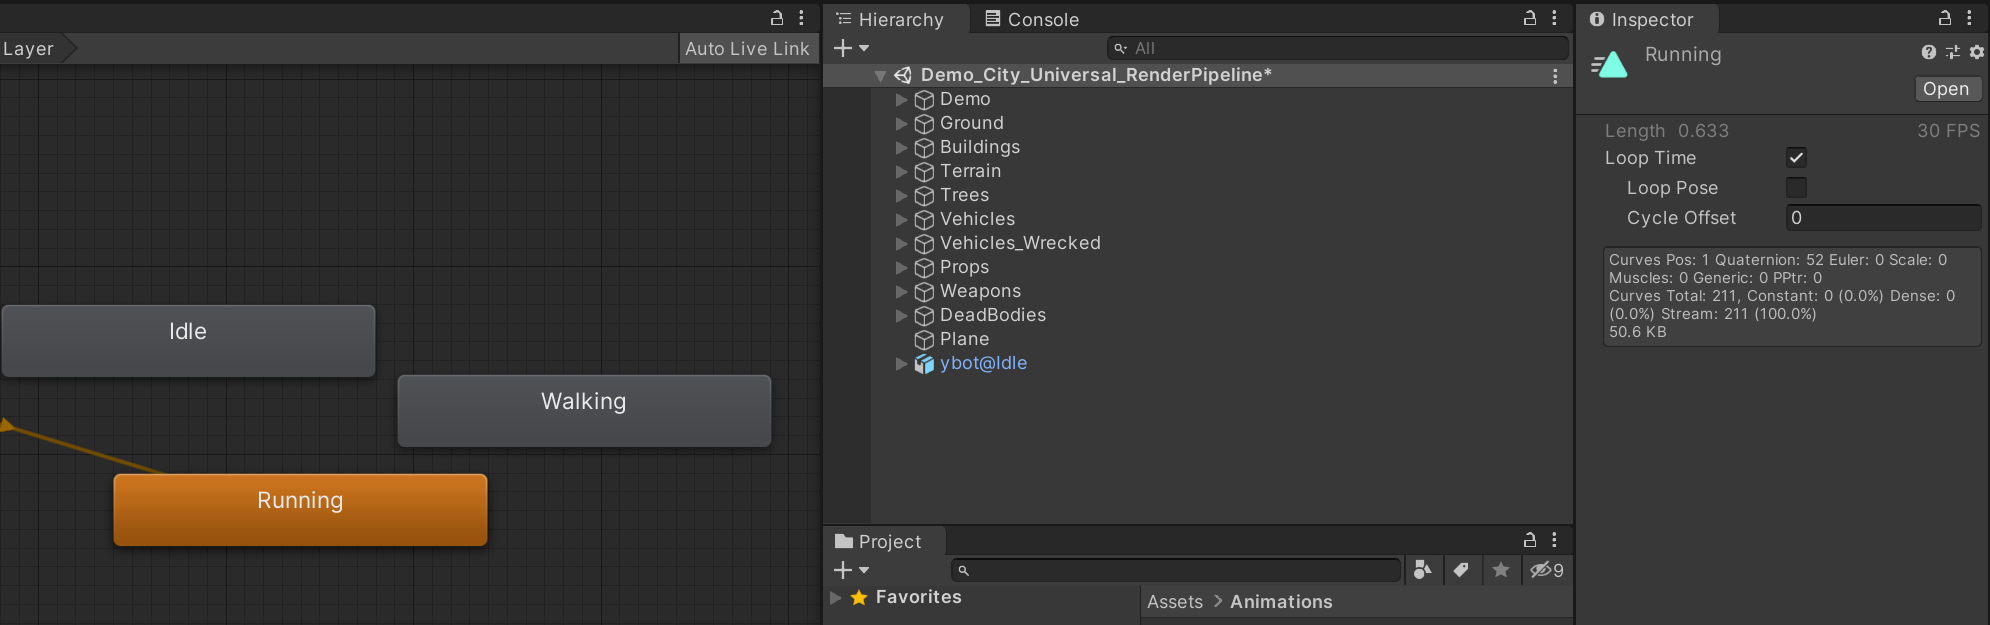The width and height of the screenshot is (1990, 625).
Task: Click Search by Label tag icon
Action: 1461,570
